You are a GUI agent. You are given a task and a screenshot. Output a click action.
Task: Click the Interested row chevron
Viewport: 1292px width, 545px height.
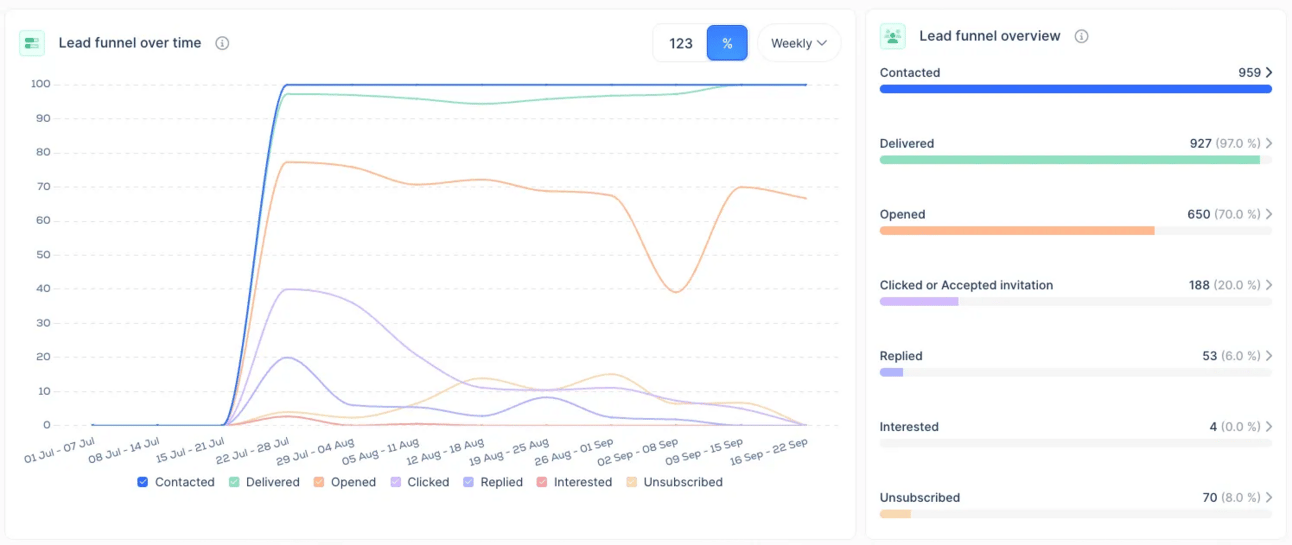tap(1269, 427)
